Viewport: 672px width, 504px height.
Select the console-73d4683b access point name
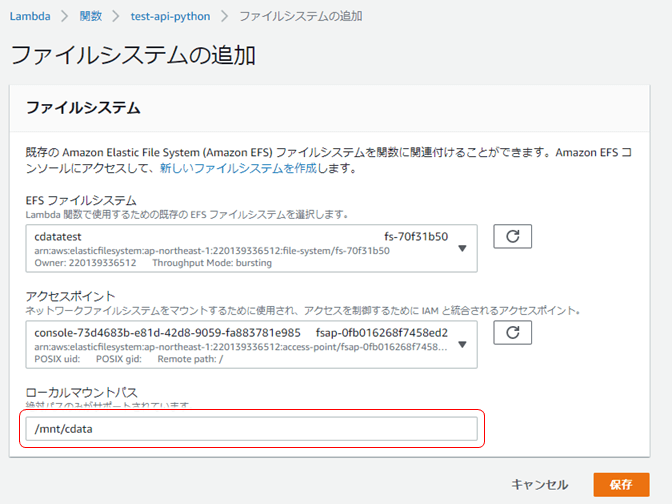click(x=168, y=333)
